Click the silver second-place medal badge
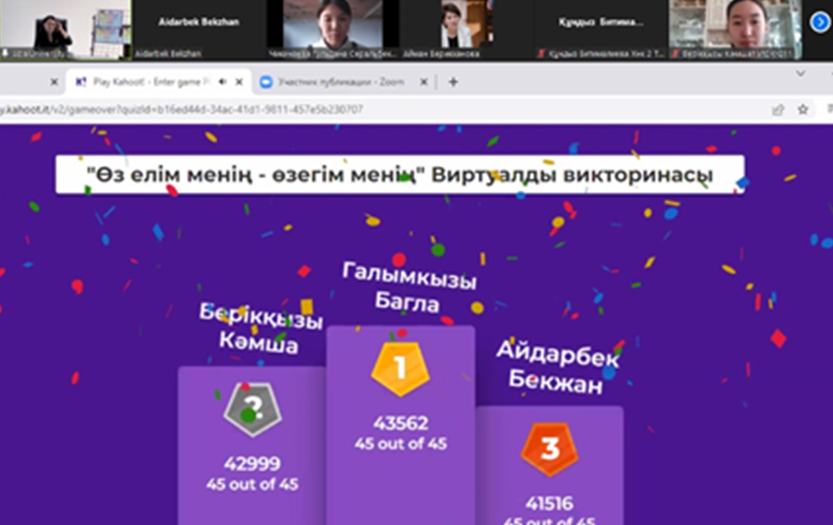The image size is (833, 525). click(x=251, y=409)
